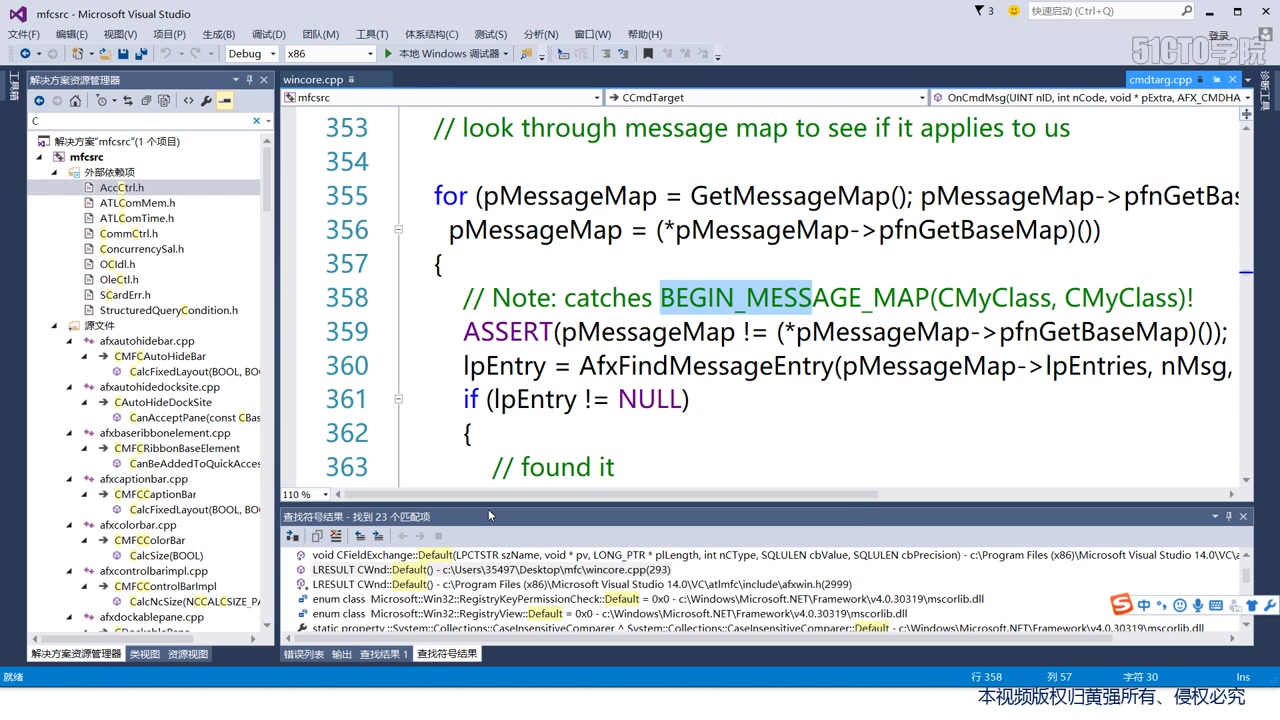Switch to the 错误列表 tab
This screenshot has width=1280, height=720.
(x=304, y=654)
